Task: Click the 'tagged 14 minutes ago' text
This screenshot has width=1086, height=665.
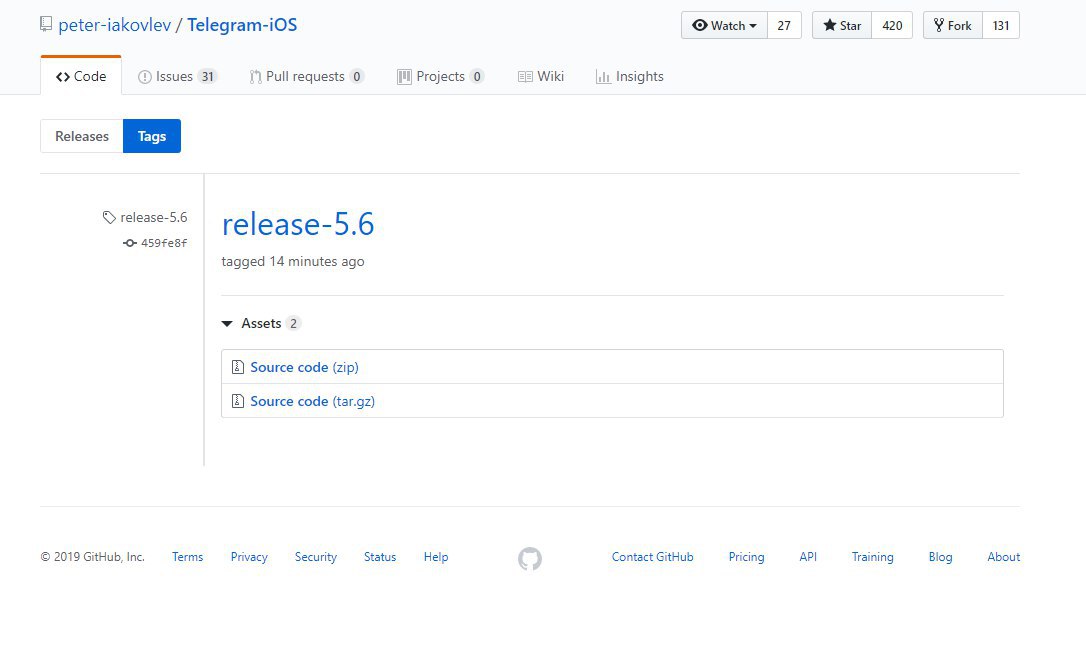Action: coord(293,262)
